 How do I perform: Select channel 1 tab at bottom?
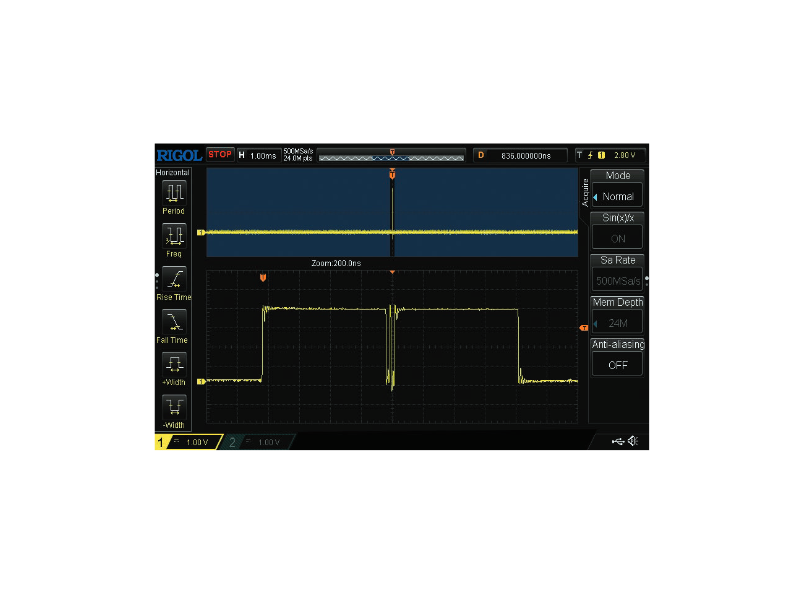(x=188, y=442)
